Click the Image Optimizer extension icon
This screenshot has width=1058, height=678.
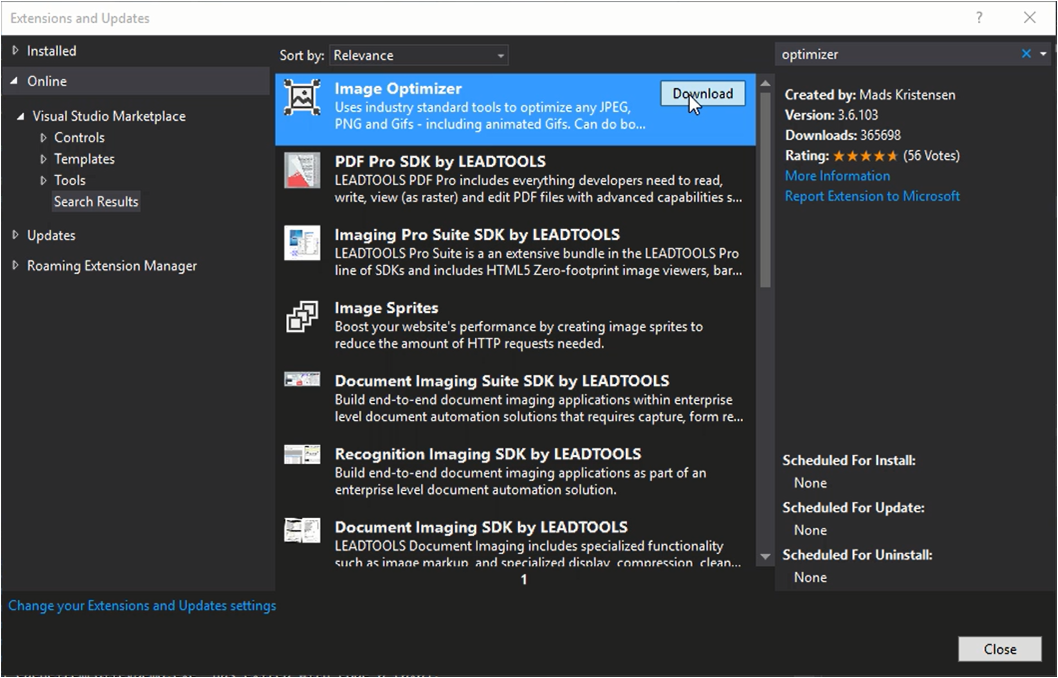pos(302,97)
